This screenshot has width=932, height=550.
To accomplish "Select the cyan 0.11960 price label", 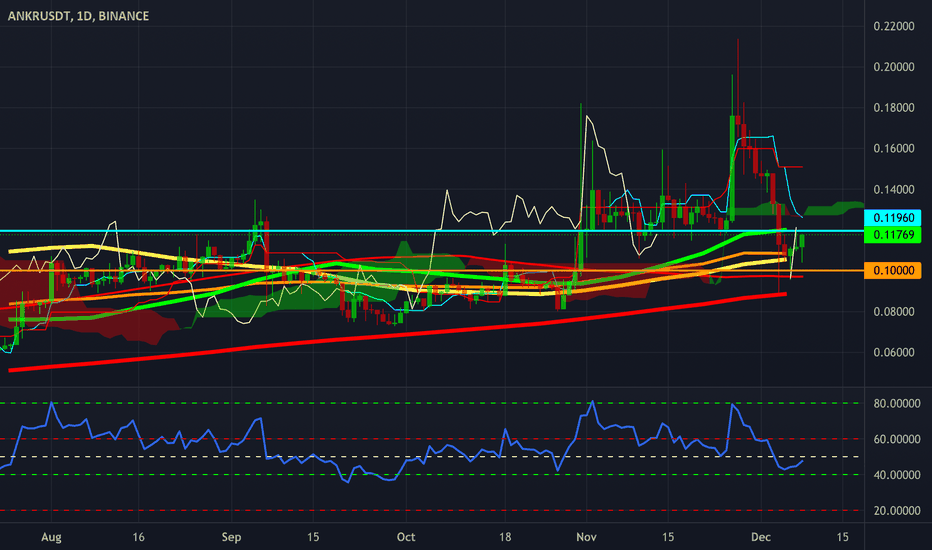I will (893, 218).
